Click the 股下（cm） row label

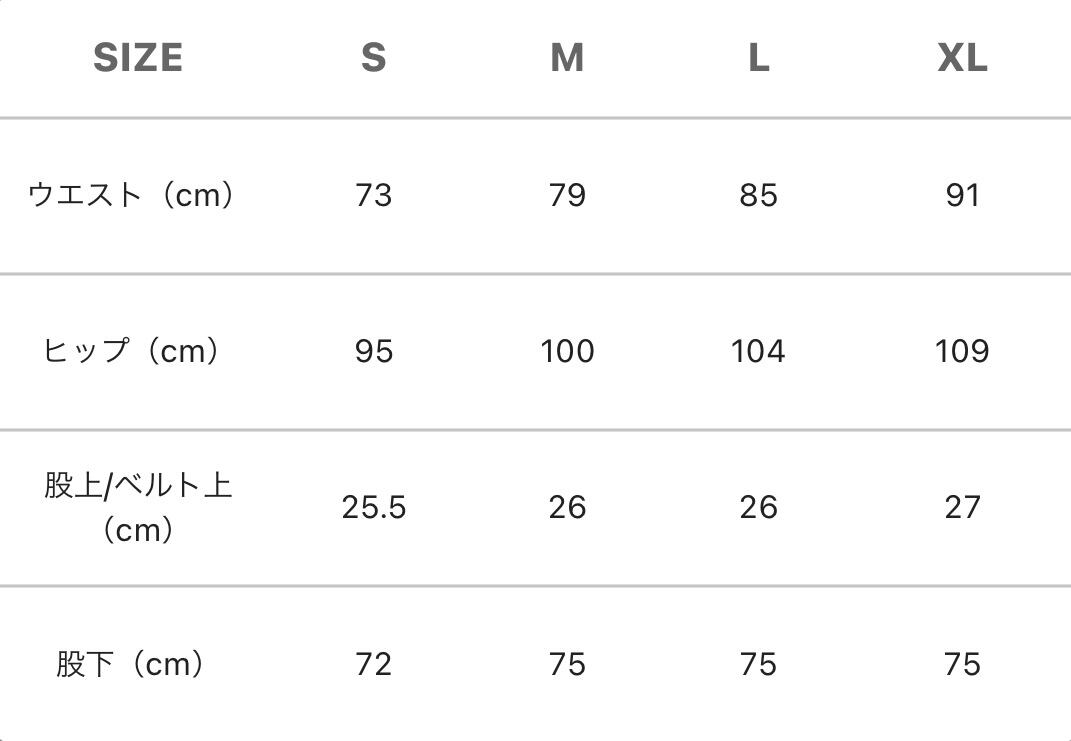pyautogui.click(x=130, y=664)
